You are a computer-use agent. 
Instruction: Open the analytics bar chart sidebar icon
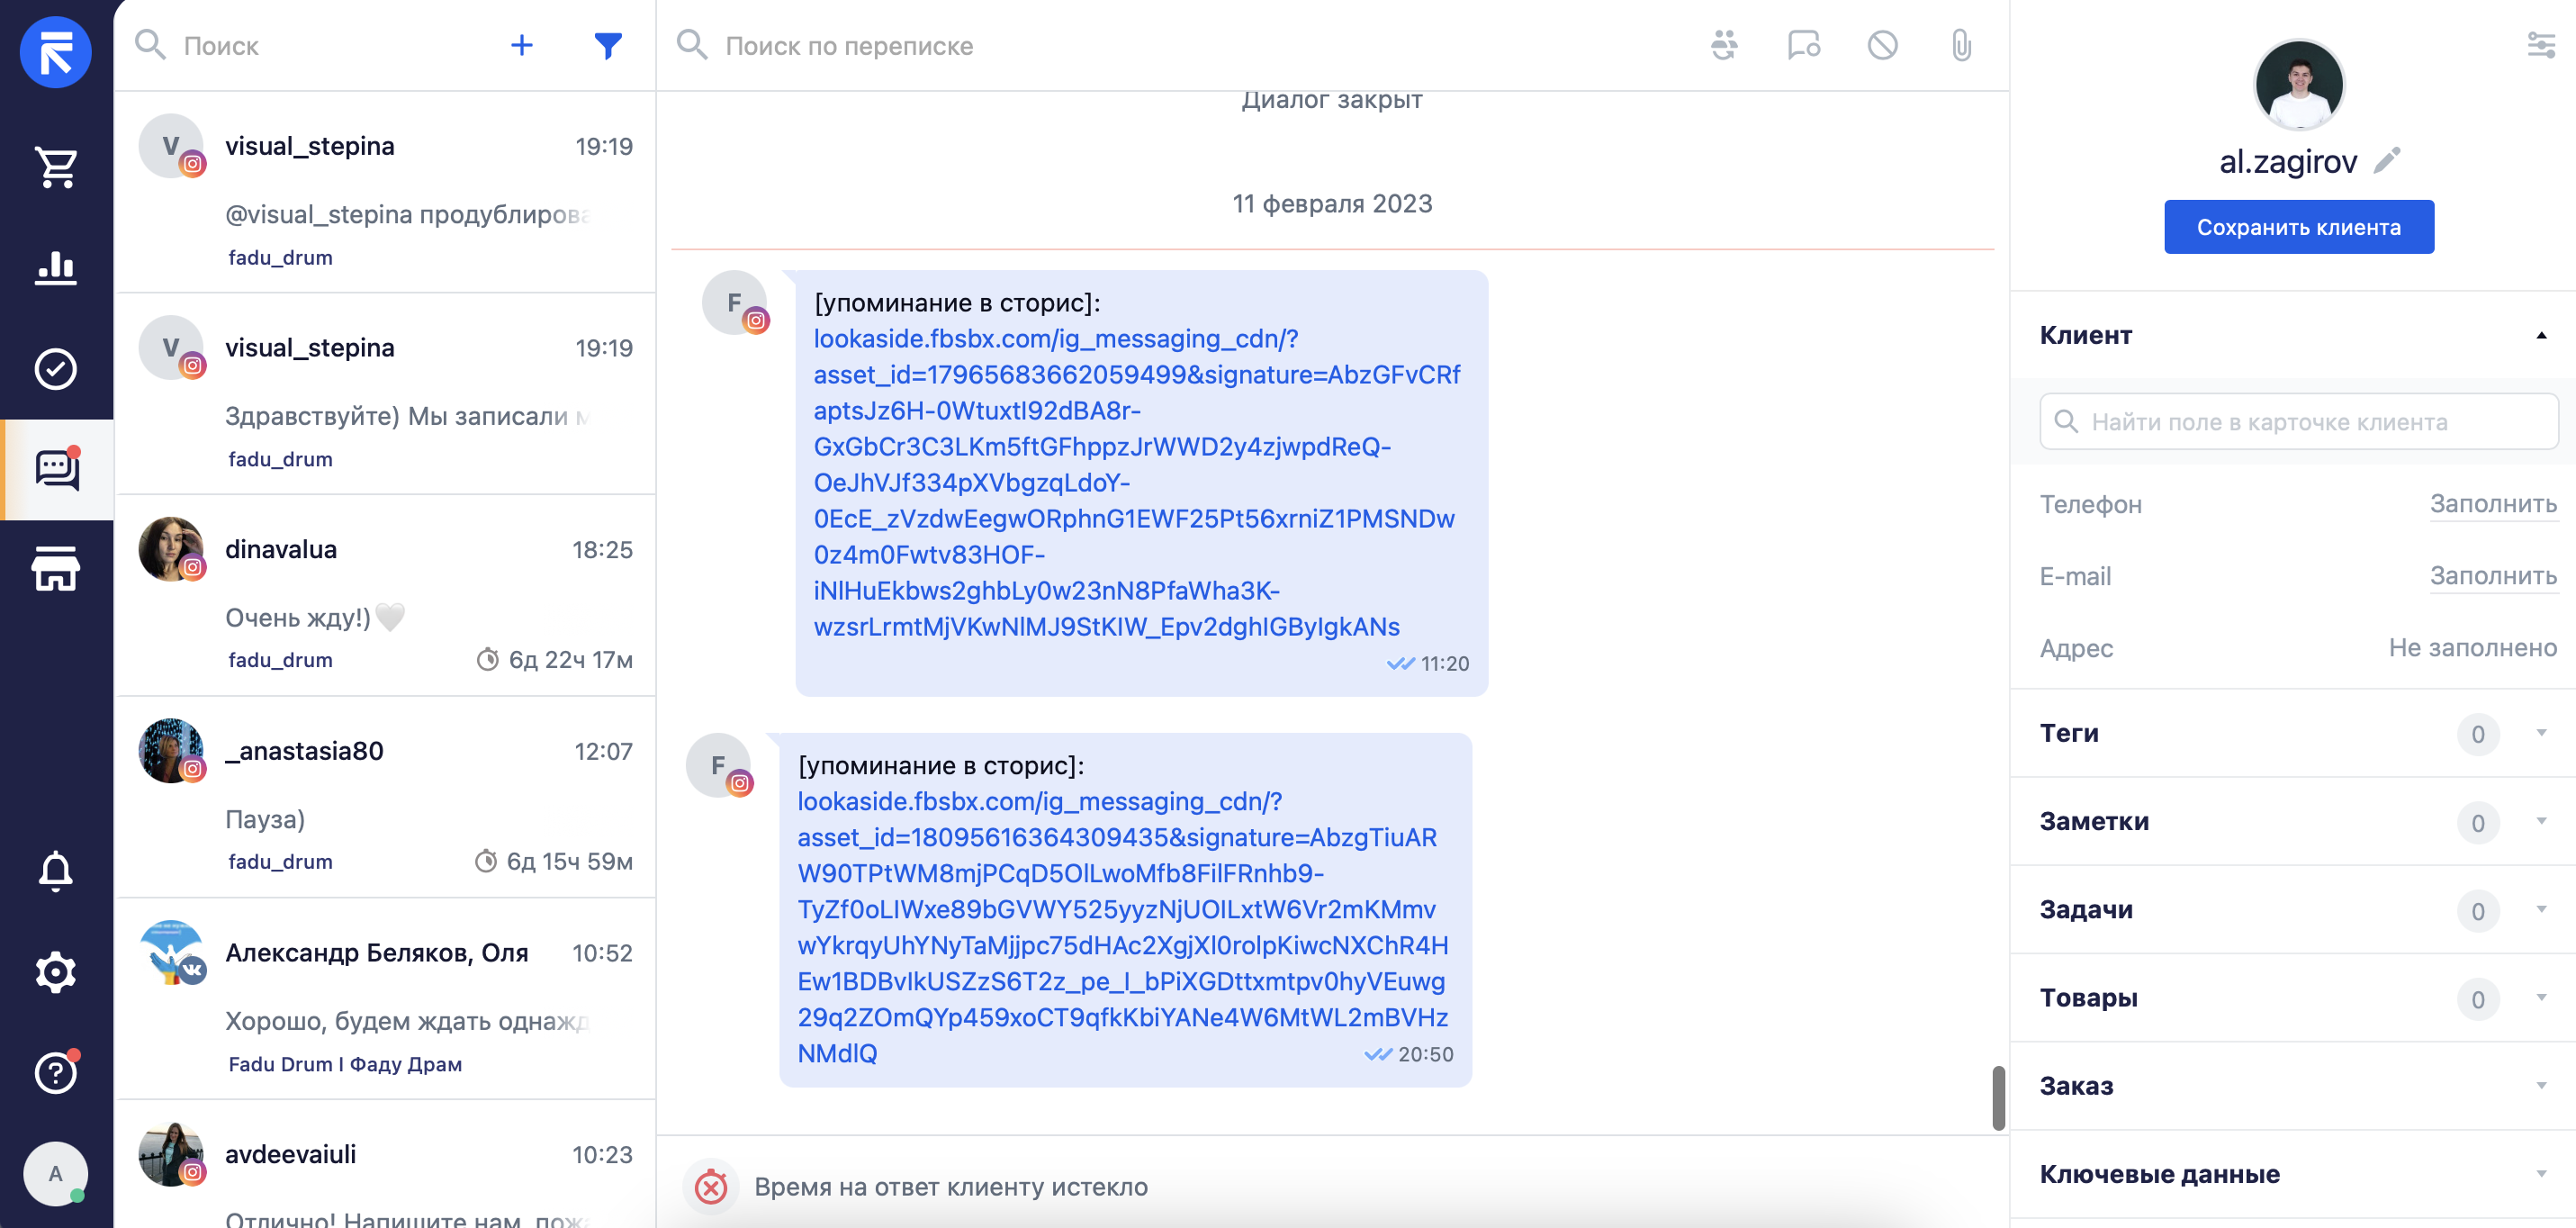[56, 268]
